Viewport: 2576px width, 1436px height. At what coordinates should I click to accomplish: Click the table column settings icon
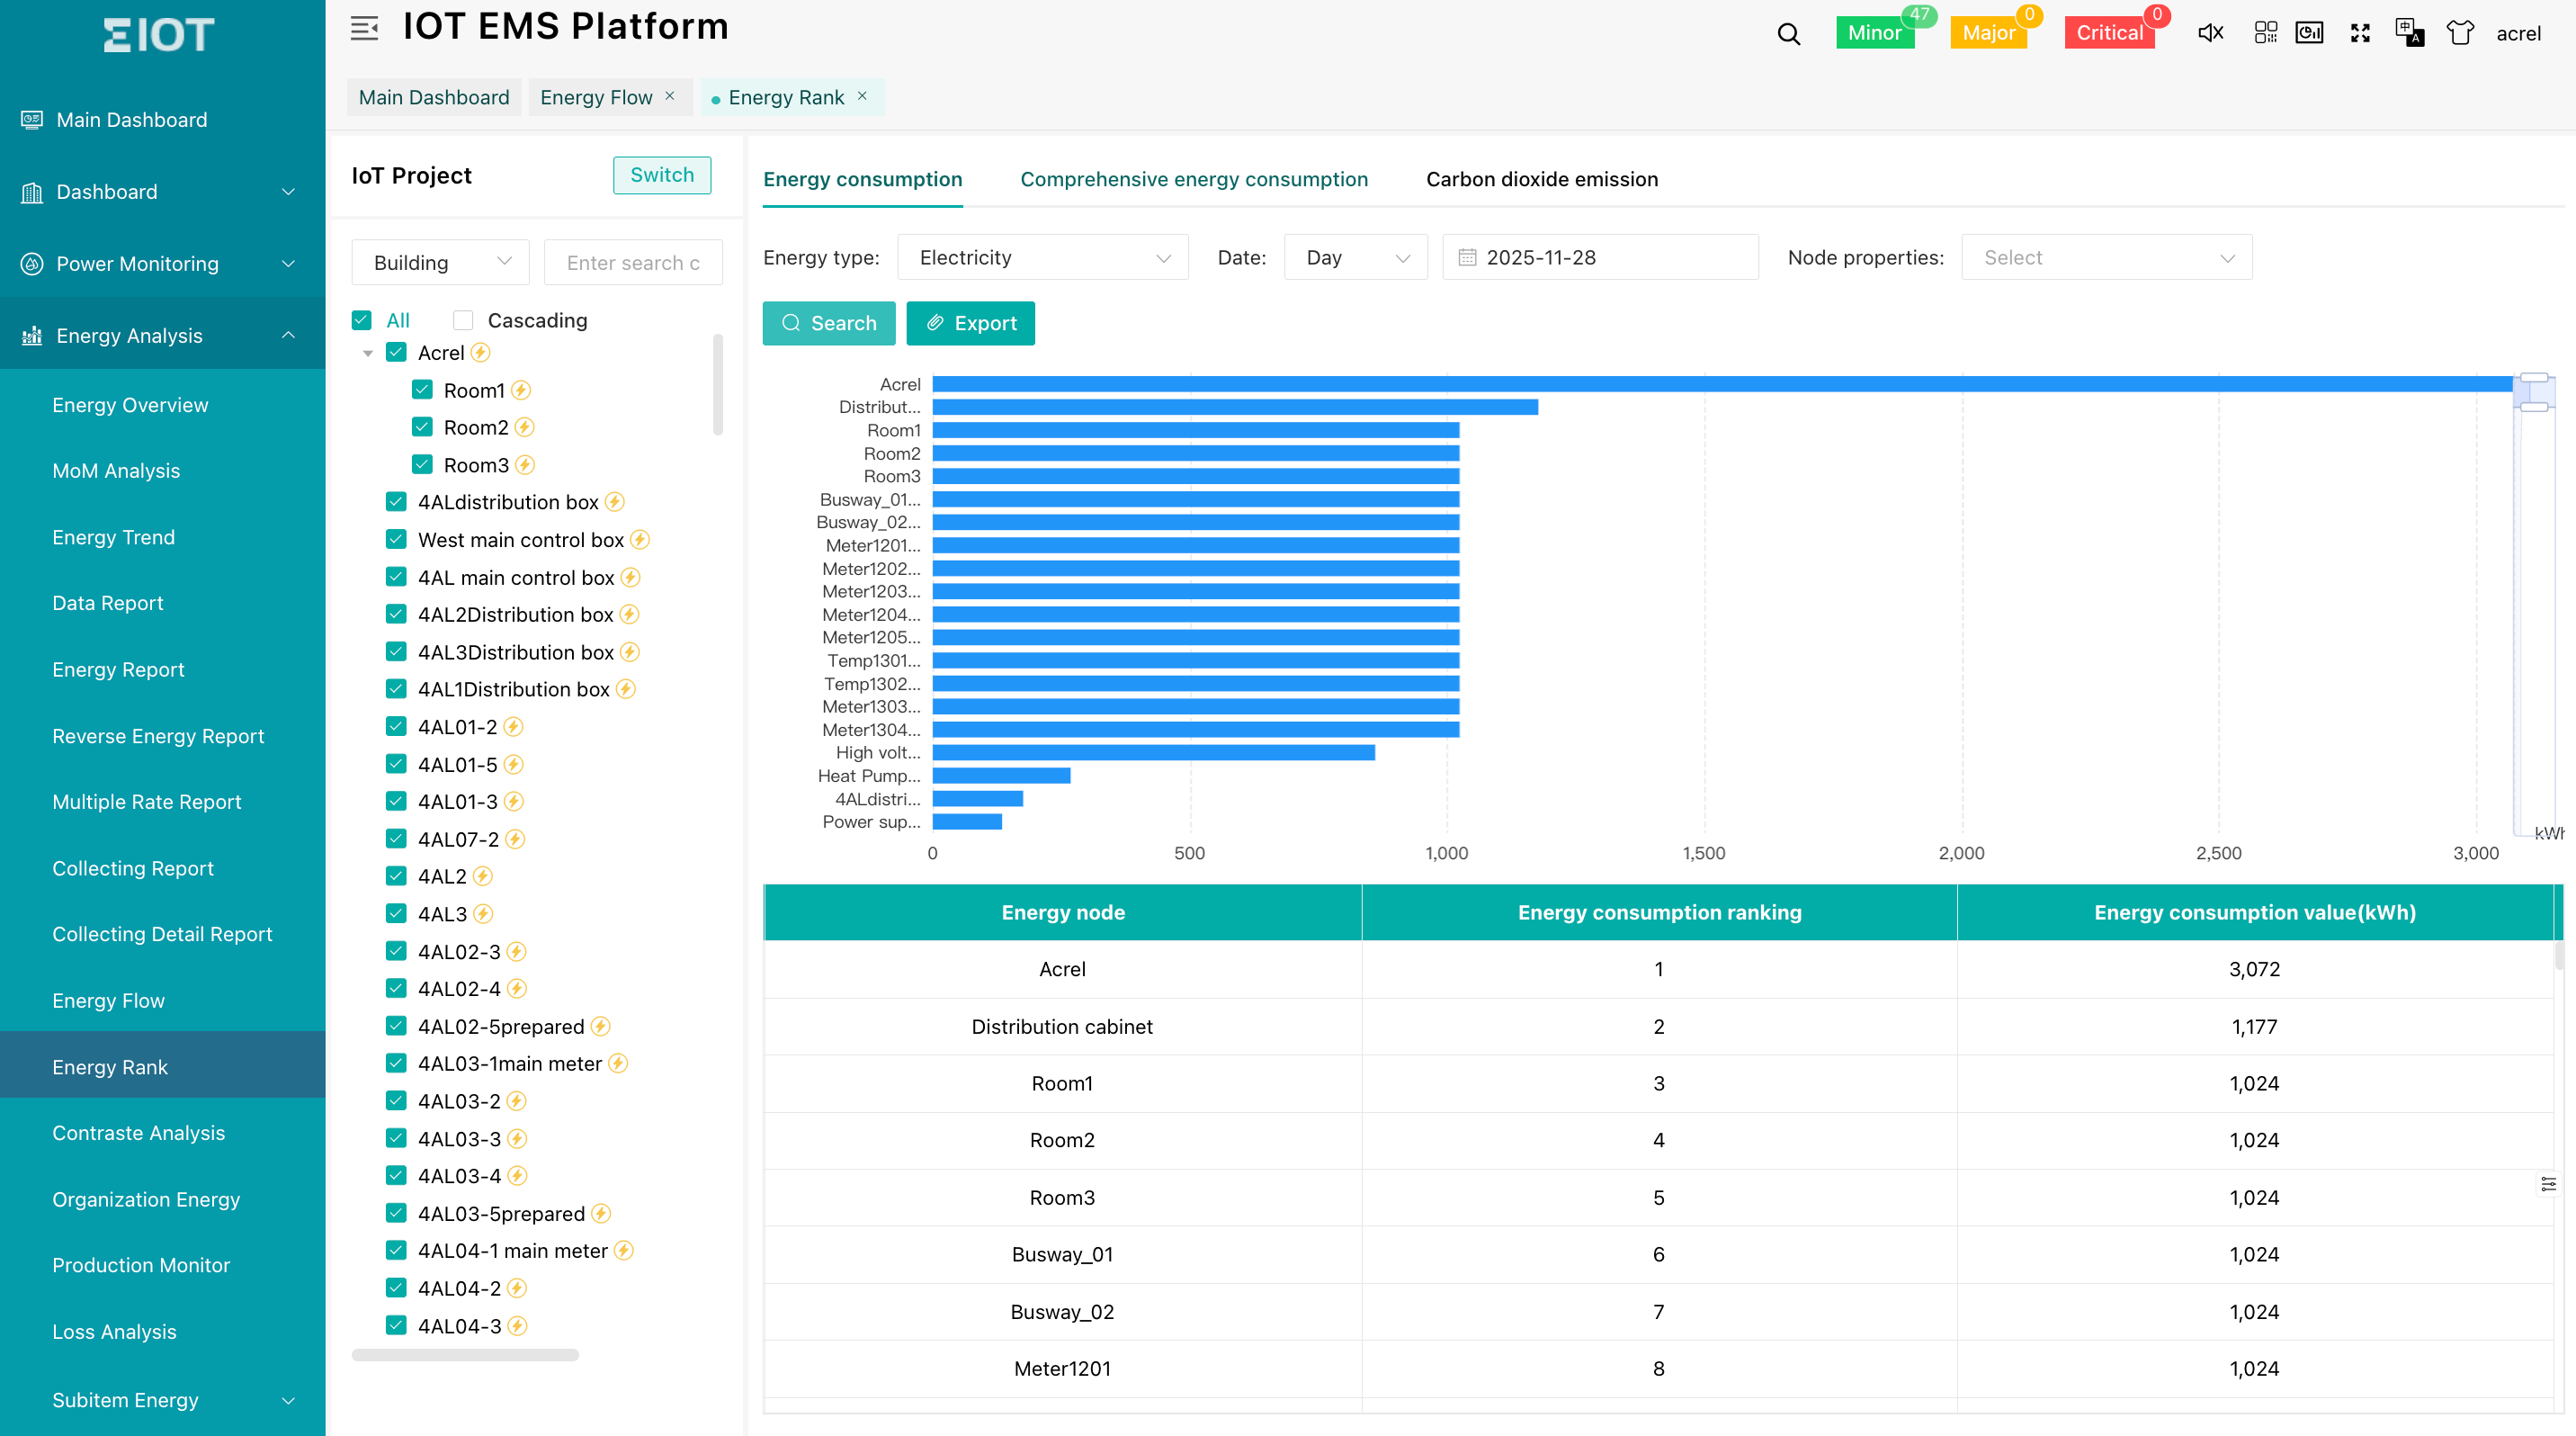[x=2548, y=1184]
